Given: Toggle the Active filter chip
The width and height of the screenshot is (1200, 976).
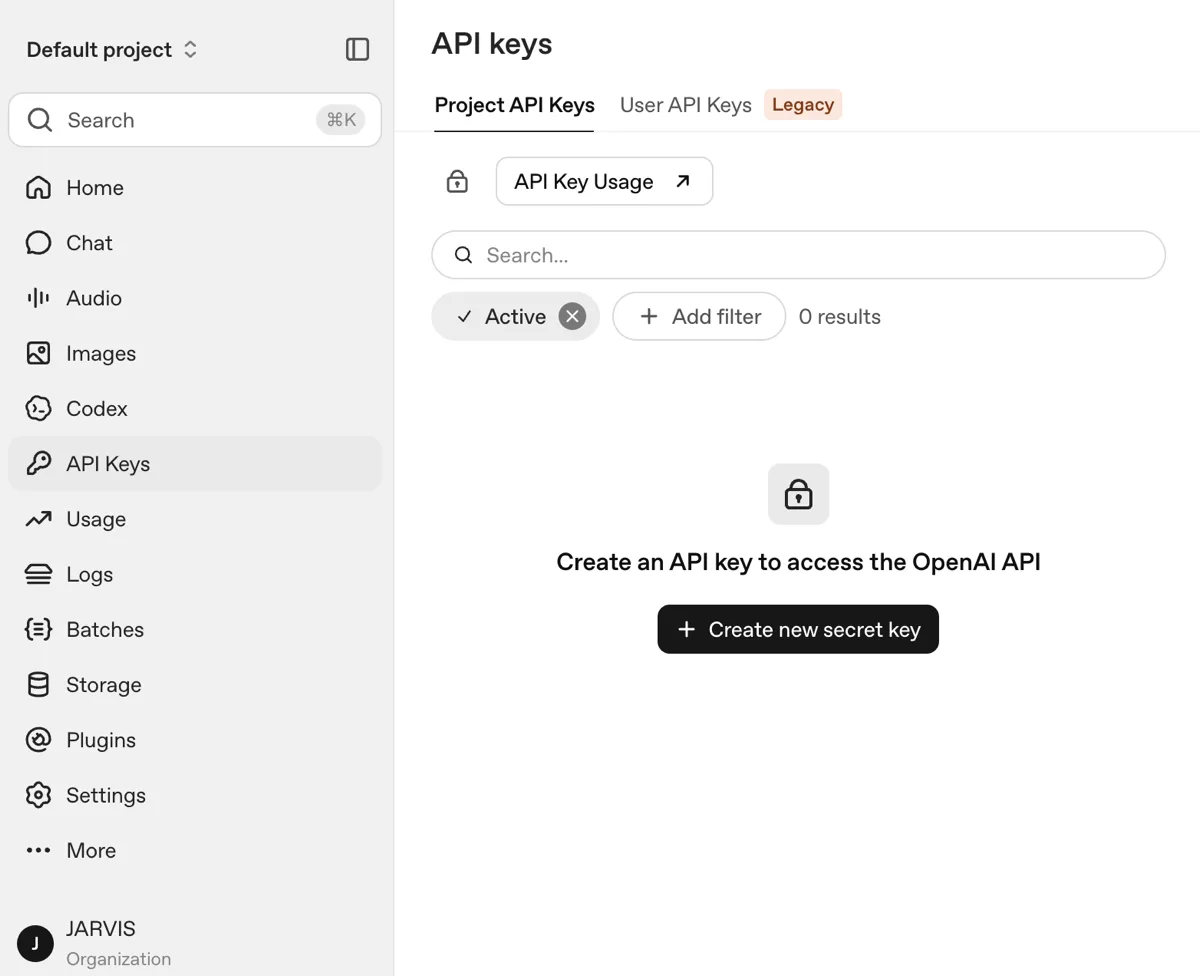Looking at the screenshot, I should pos(515,316).
